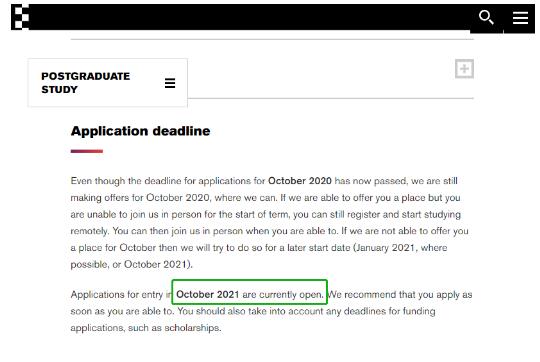This screenshot has height=362, width=540.
Task: Click the bold October 2021 text
Action: coord(208,294)
